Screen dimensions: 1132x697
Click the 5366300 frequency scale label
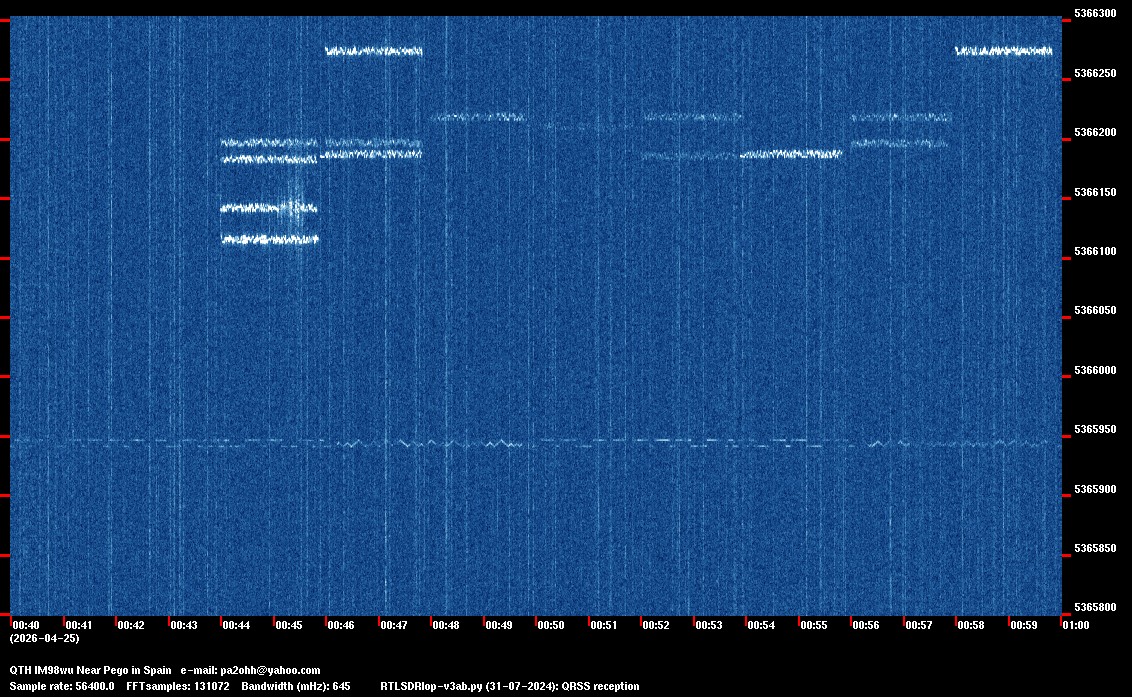[x=1095, y=14]
